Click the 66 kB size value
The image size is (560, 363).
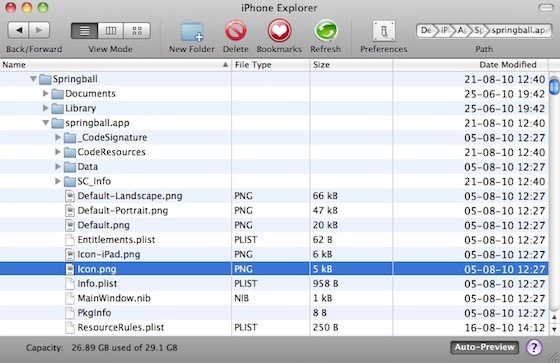click(325, 196)
